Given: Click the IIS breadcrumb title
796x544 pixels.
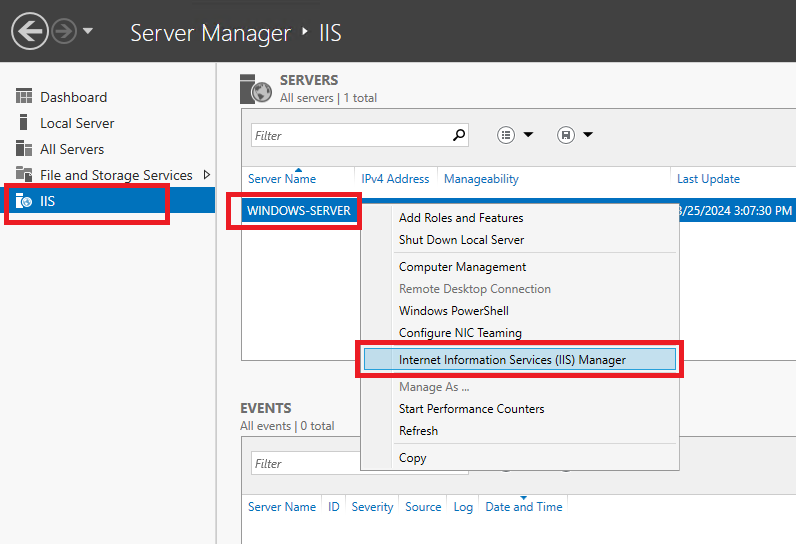Looking at the screenshot, I should coord(330,33).
